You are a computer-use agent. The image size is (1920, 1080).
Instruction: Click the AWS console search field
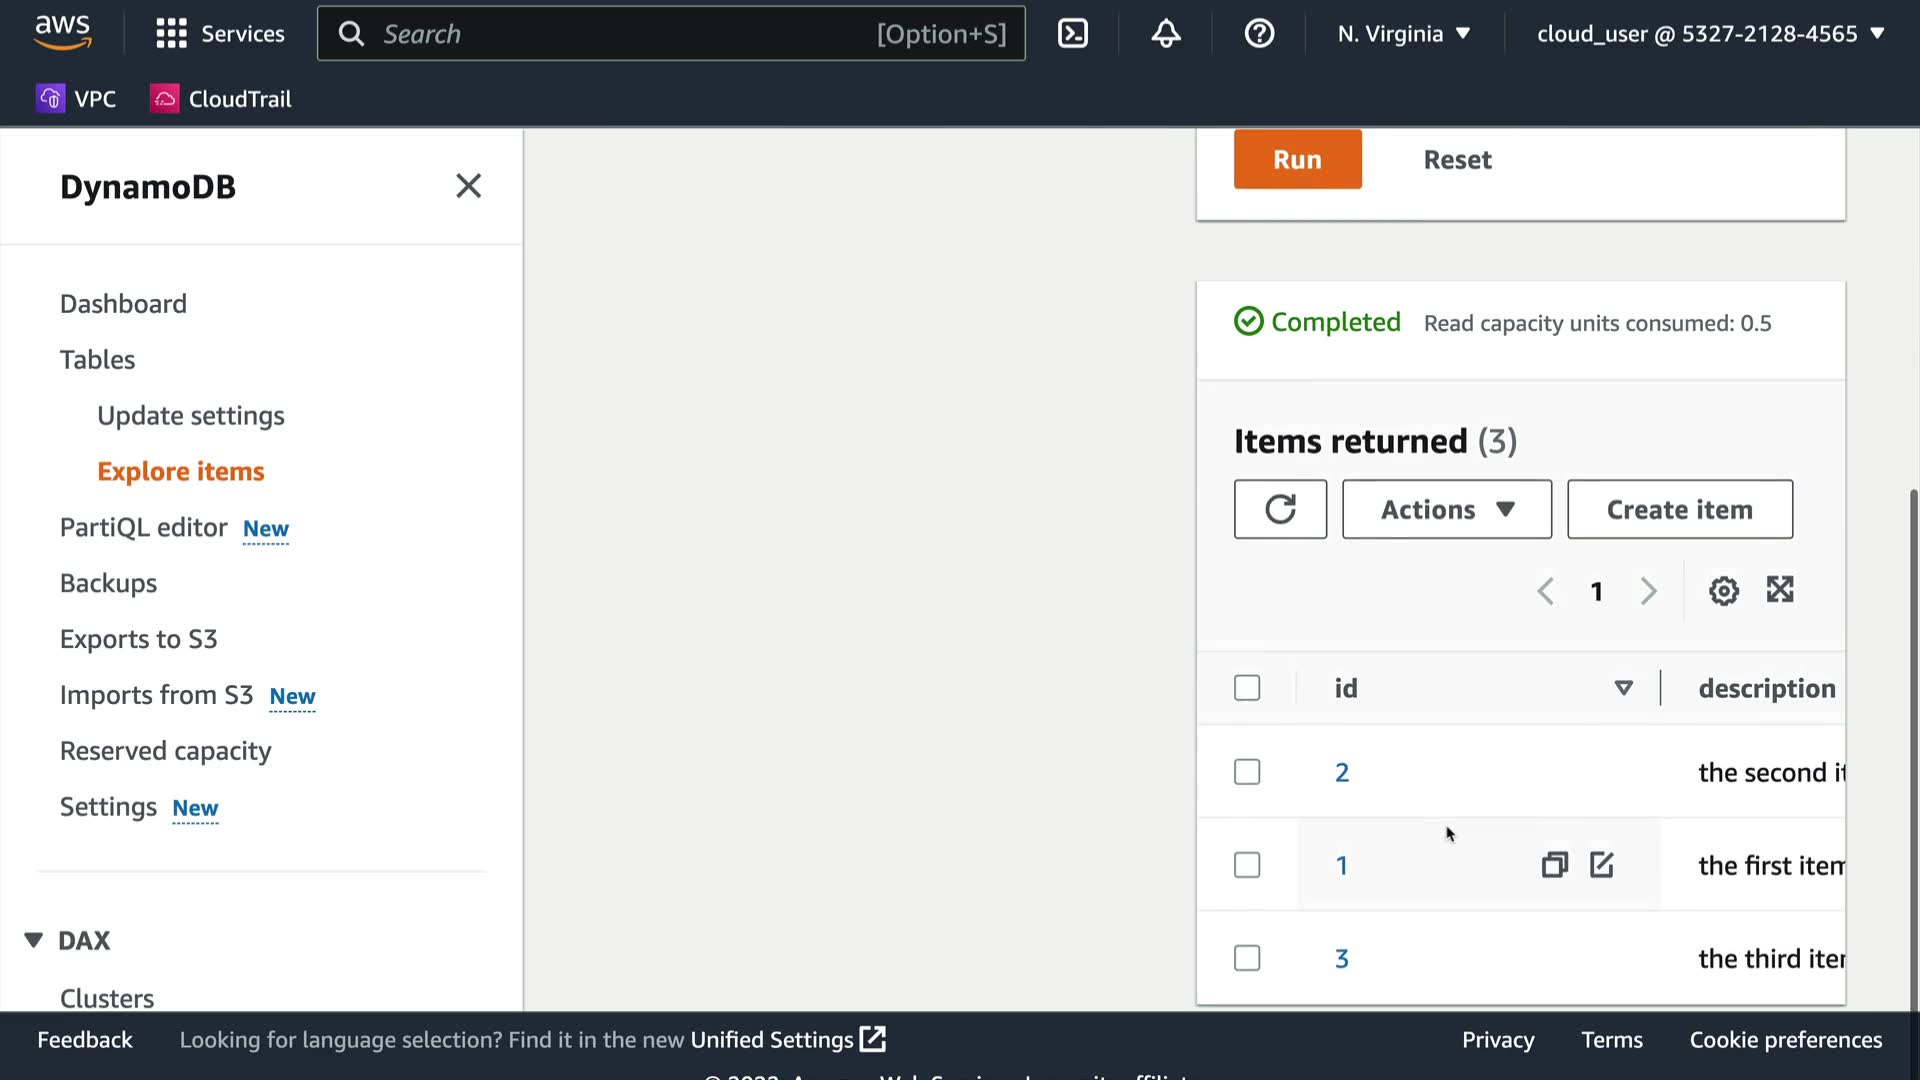click(620, 34)
